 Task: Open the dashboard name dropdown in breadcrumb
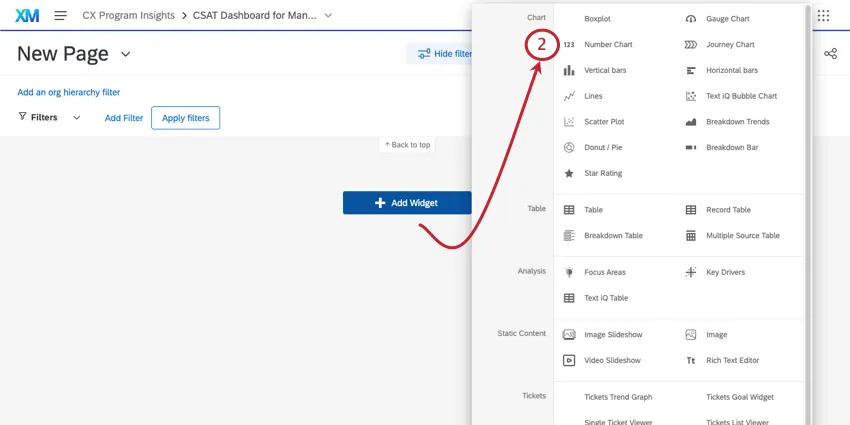click(328, 16)
